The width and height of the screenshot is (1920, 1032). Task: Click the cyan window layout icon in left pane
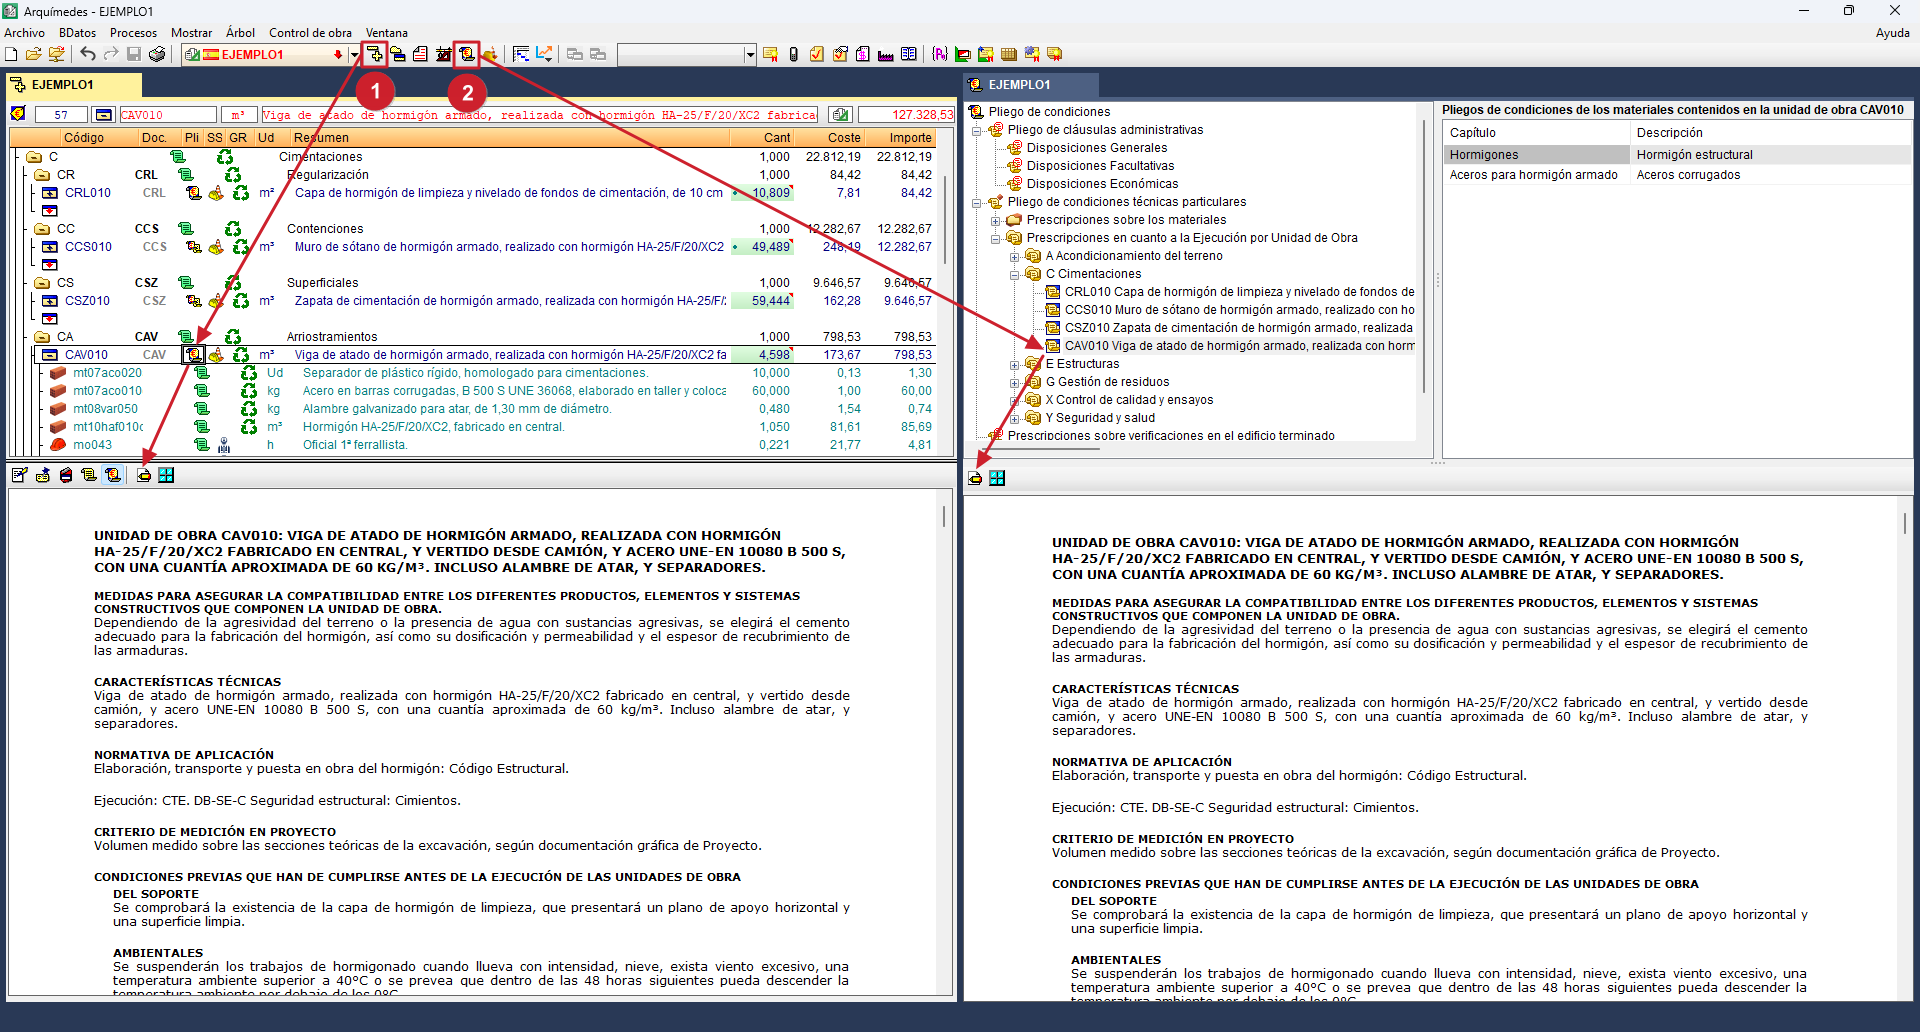pyautogui.click(x=166, y=475)
